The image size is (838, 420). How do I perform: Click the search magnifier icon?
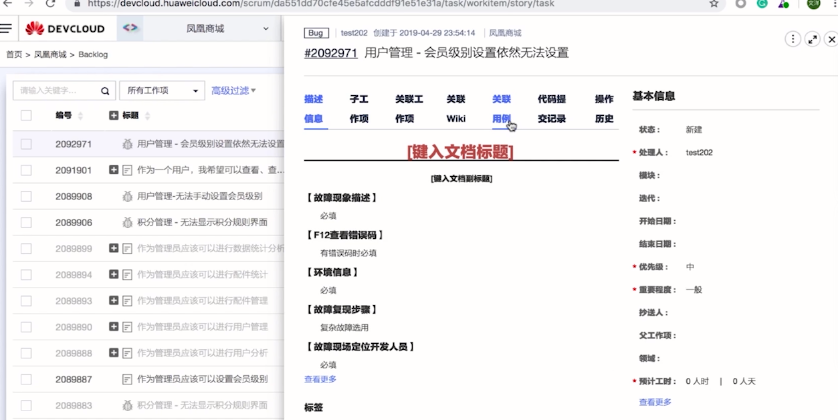[x=105, y=91]
